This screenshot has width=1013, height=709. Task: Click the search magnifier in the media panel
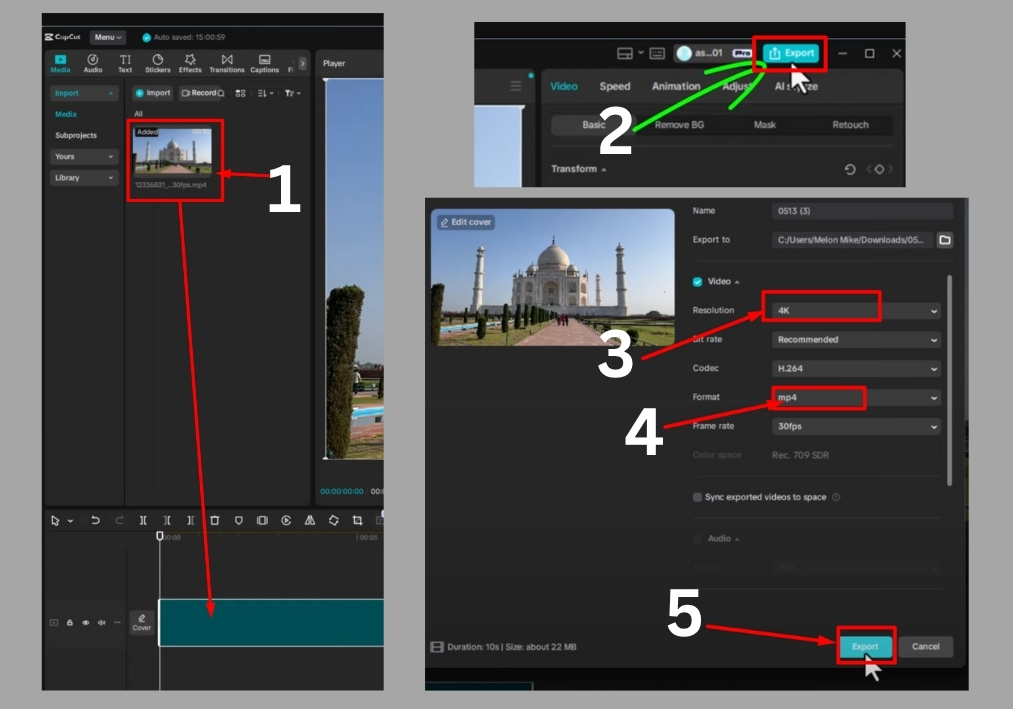(221, 93)
